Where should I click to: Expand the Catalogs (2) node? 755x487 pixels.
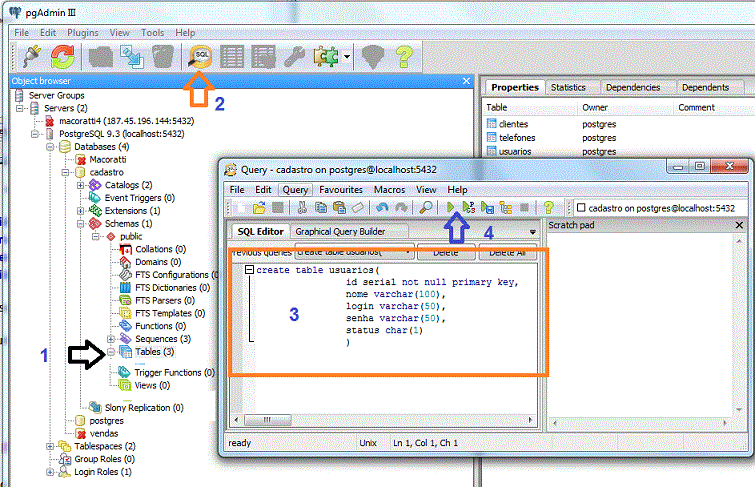(x=80, y=185)
